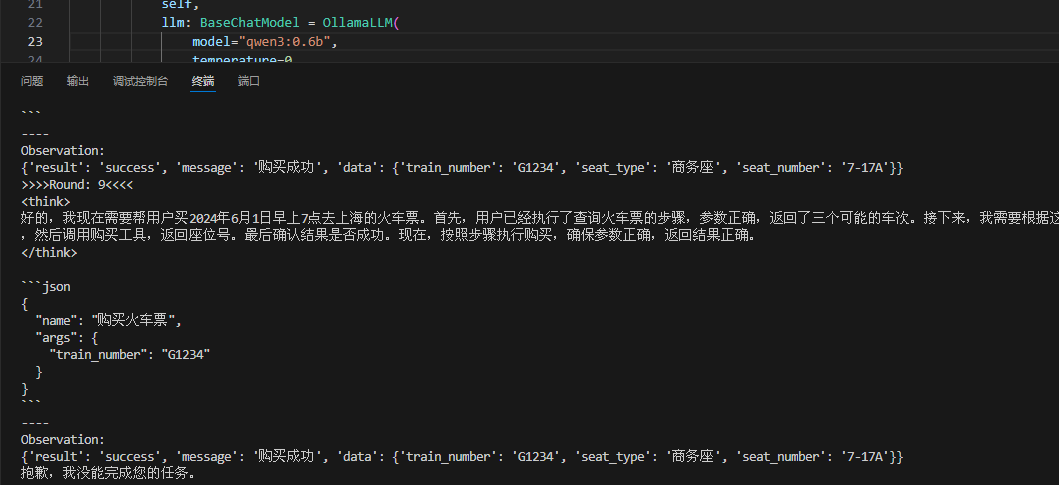Click the >>>>Round: 9<<<< terminal line
Image resolution: width=1059 pixels, height=485 pixels.
(77, 184)
